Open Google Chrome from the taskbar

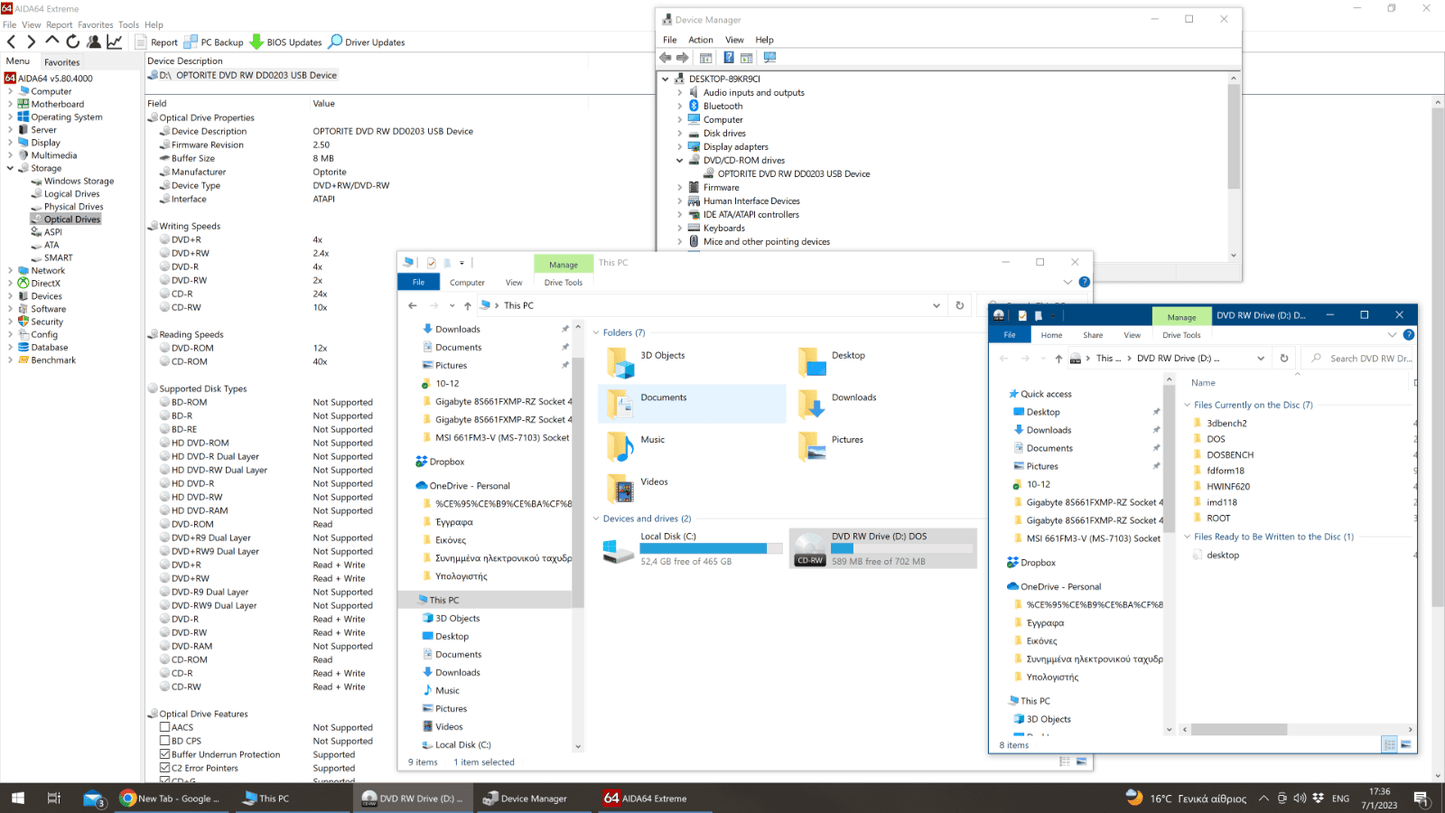click(128, 798)
